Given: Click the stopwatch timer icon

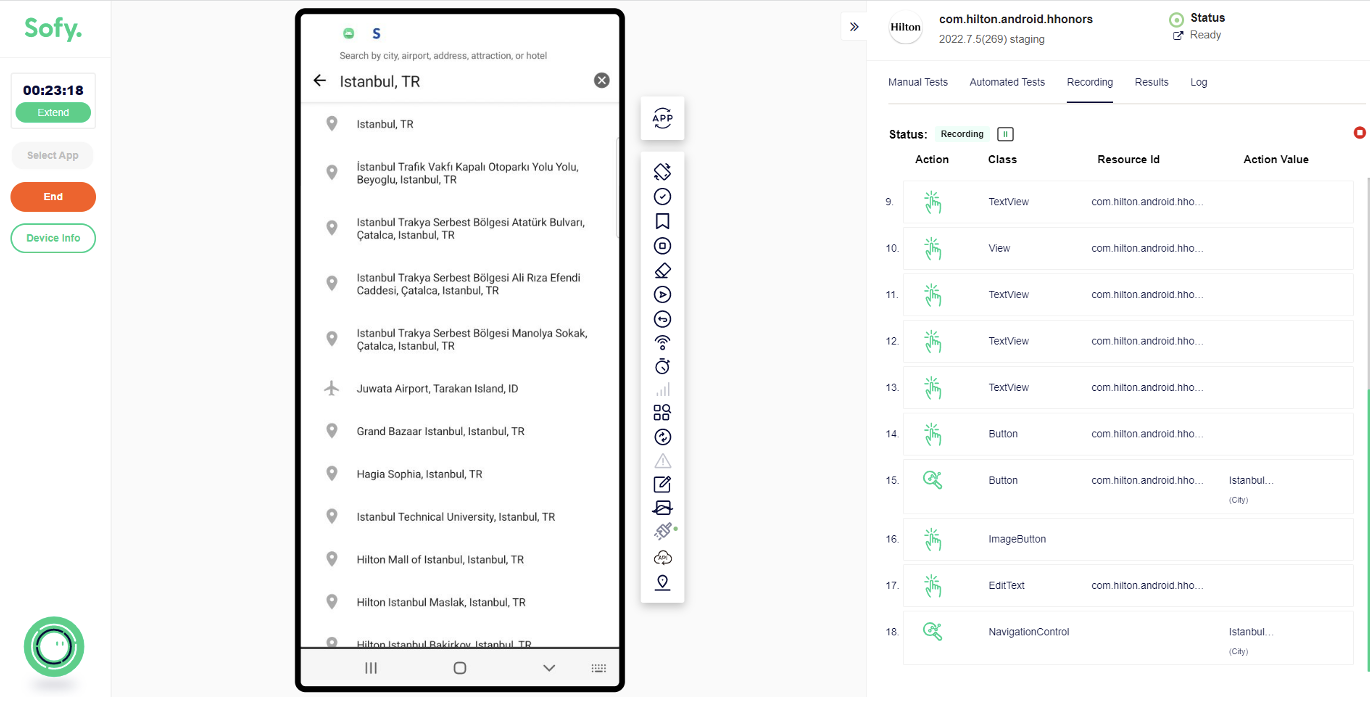Looking at the screenshot, I should (662, 367).
